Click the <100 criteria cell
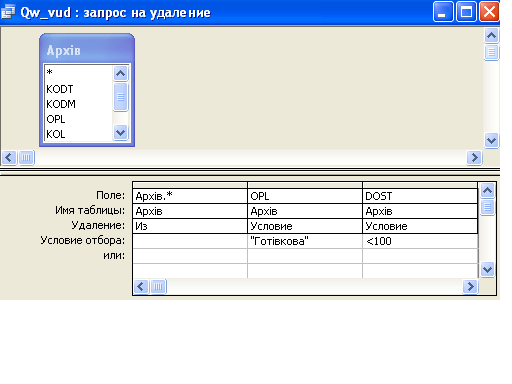Viewport: 512px width, 384px height. [x=420, y=241]
